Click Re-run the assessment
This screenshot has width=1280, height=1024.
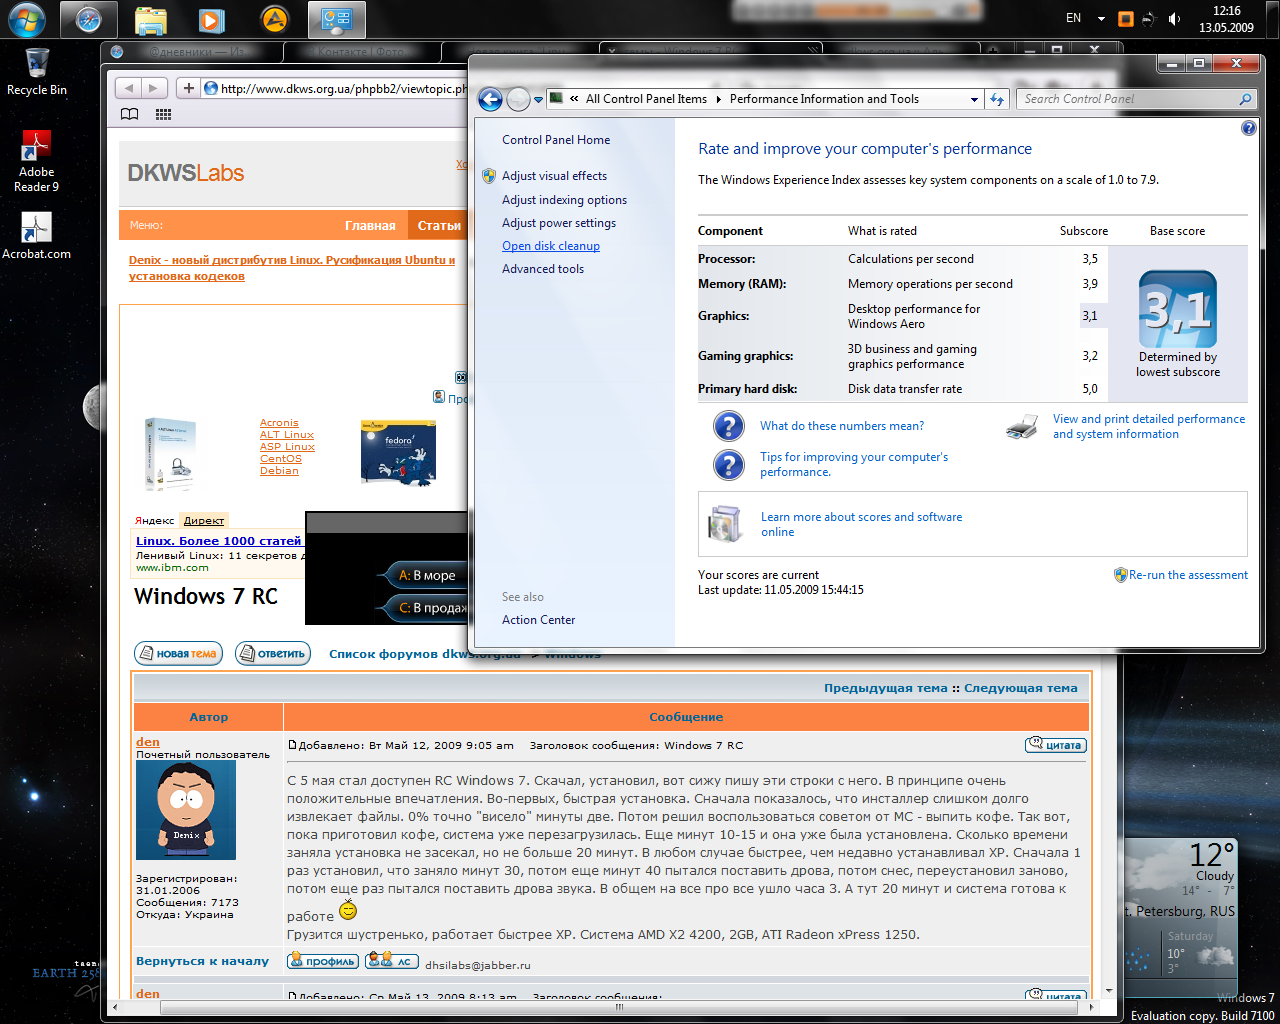click(1188, 575)
